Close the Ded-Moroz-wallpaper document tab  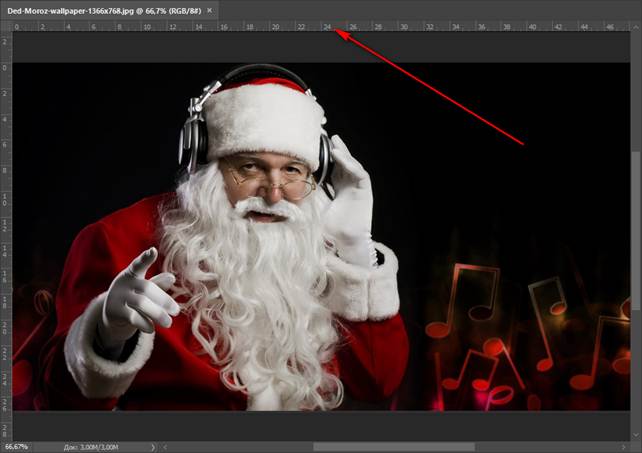pos(210,11)
